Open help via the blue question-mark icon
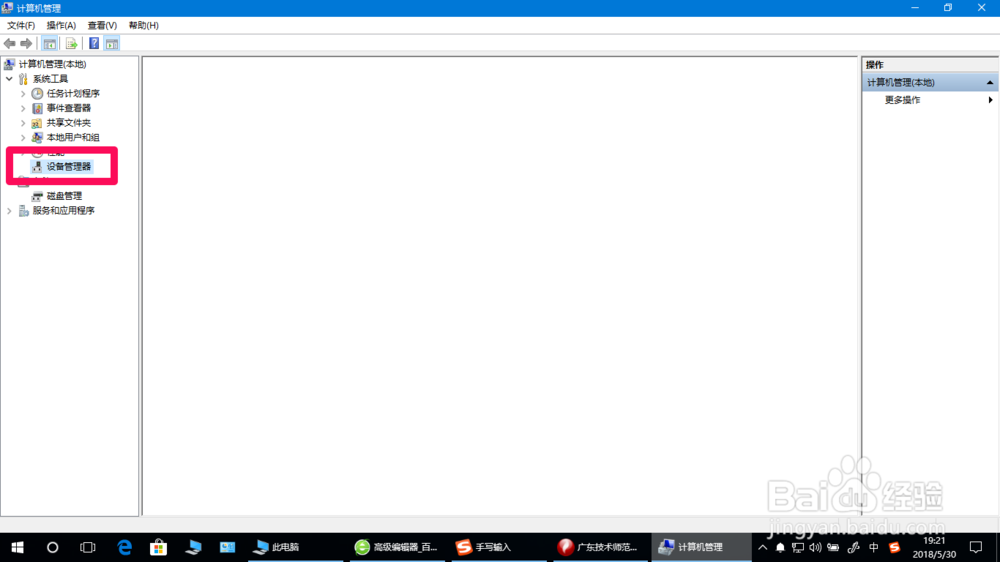 94,43
